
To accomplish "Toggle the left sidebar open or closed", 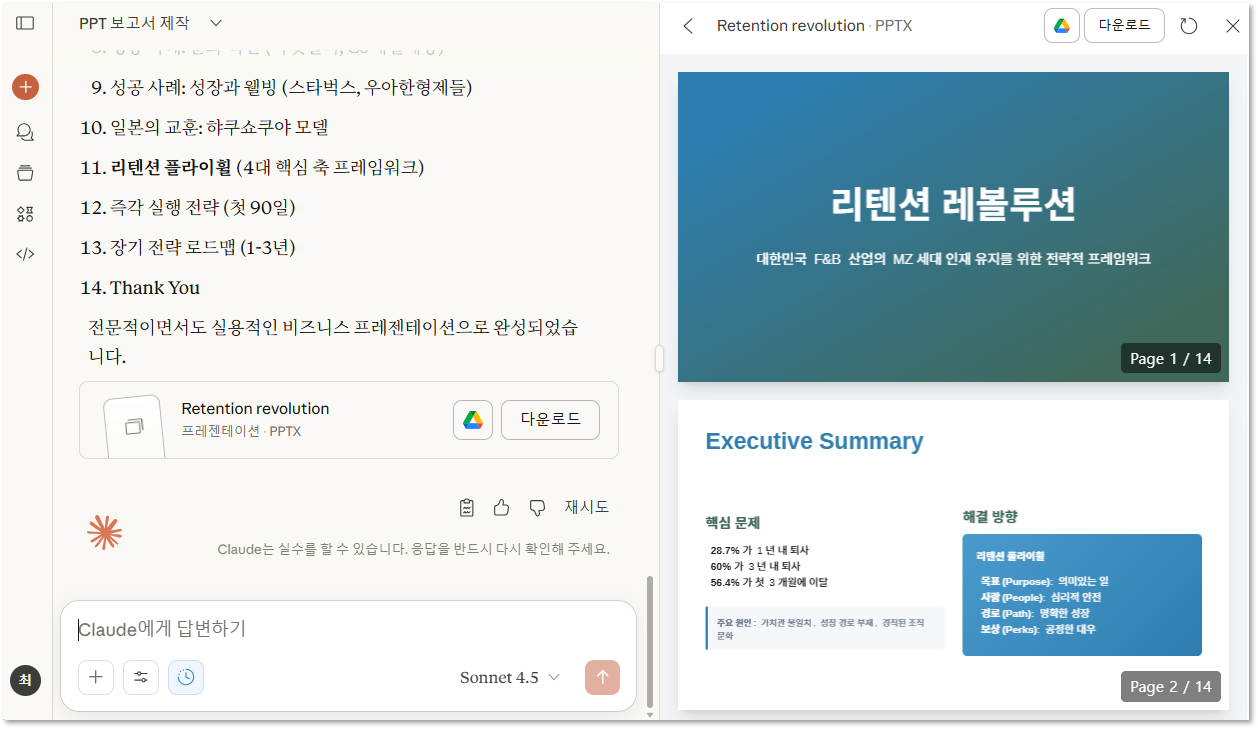I will [24, 24].
